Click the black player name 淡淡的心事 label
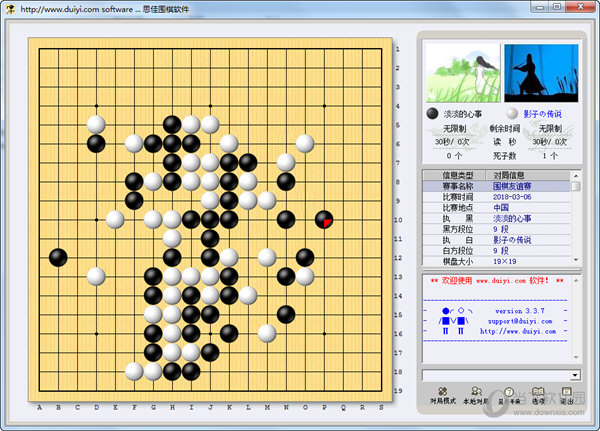600x431 pixels. click(463, 114)
